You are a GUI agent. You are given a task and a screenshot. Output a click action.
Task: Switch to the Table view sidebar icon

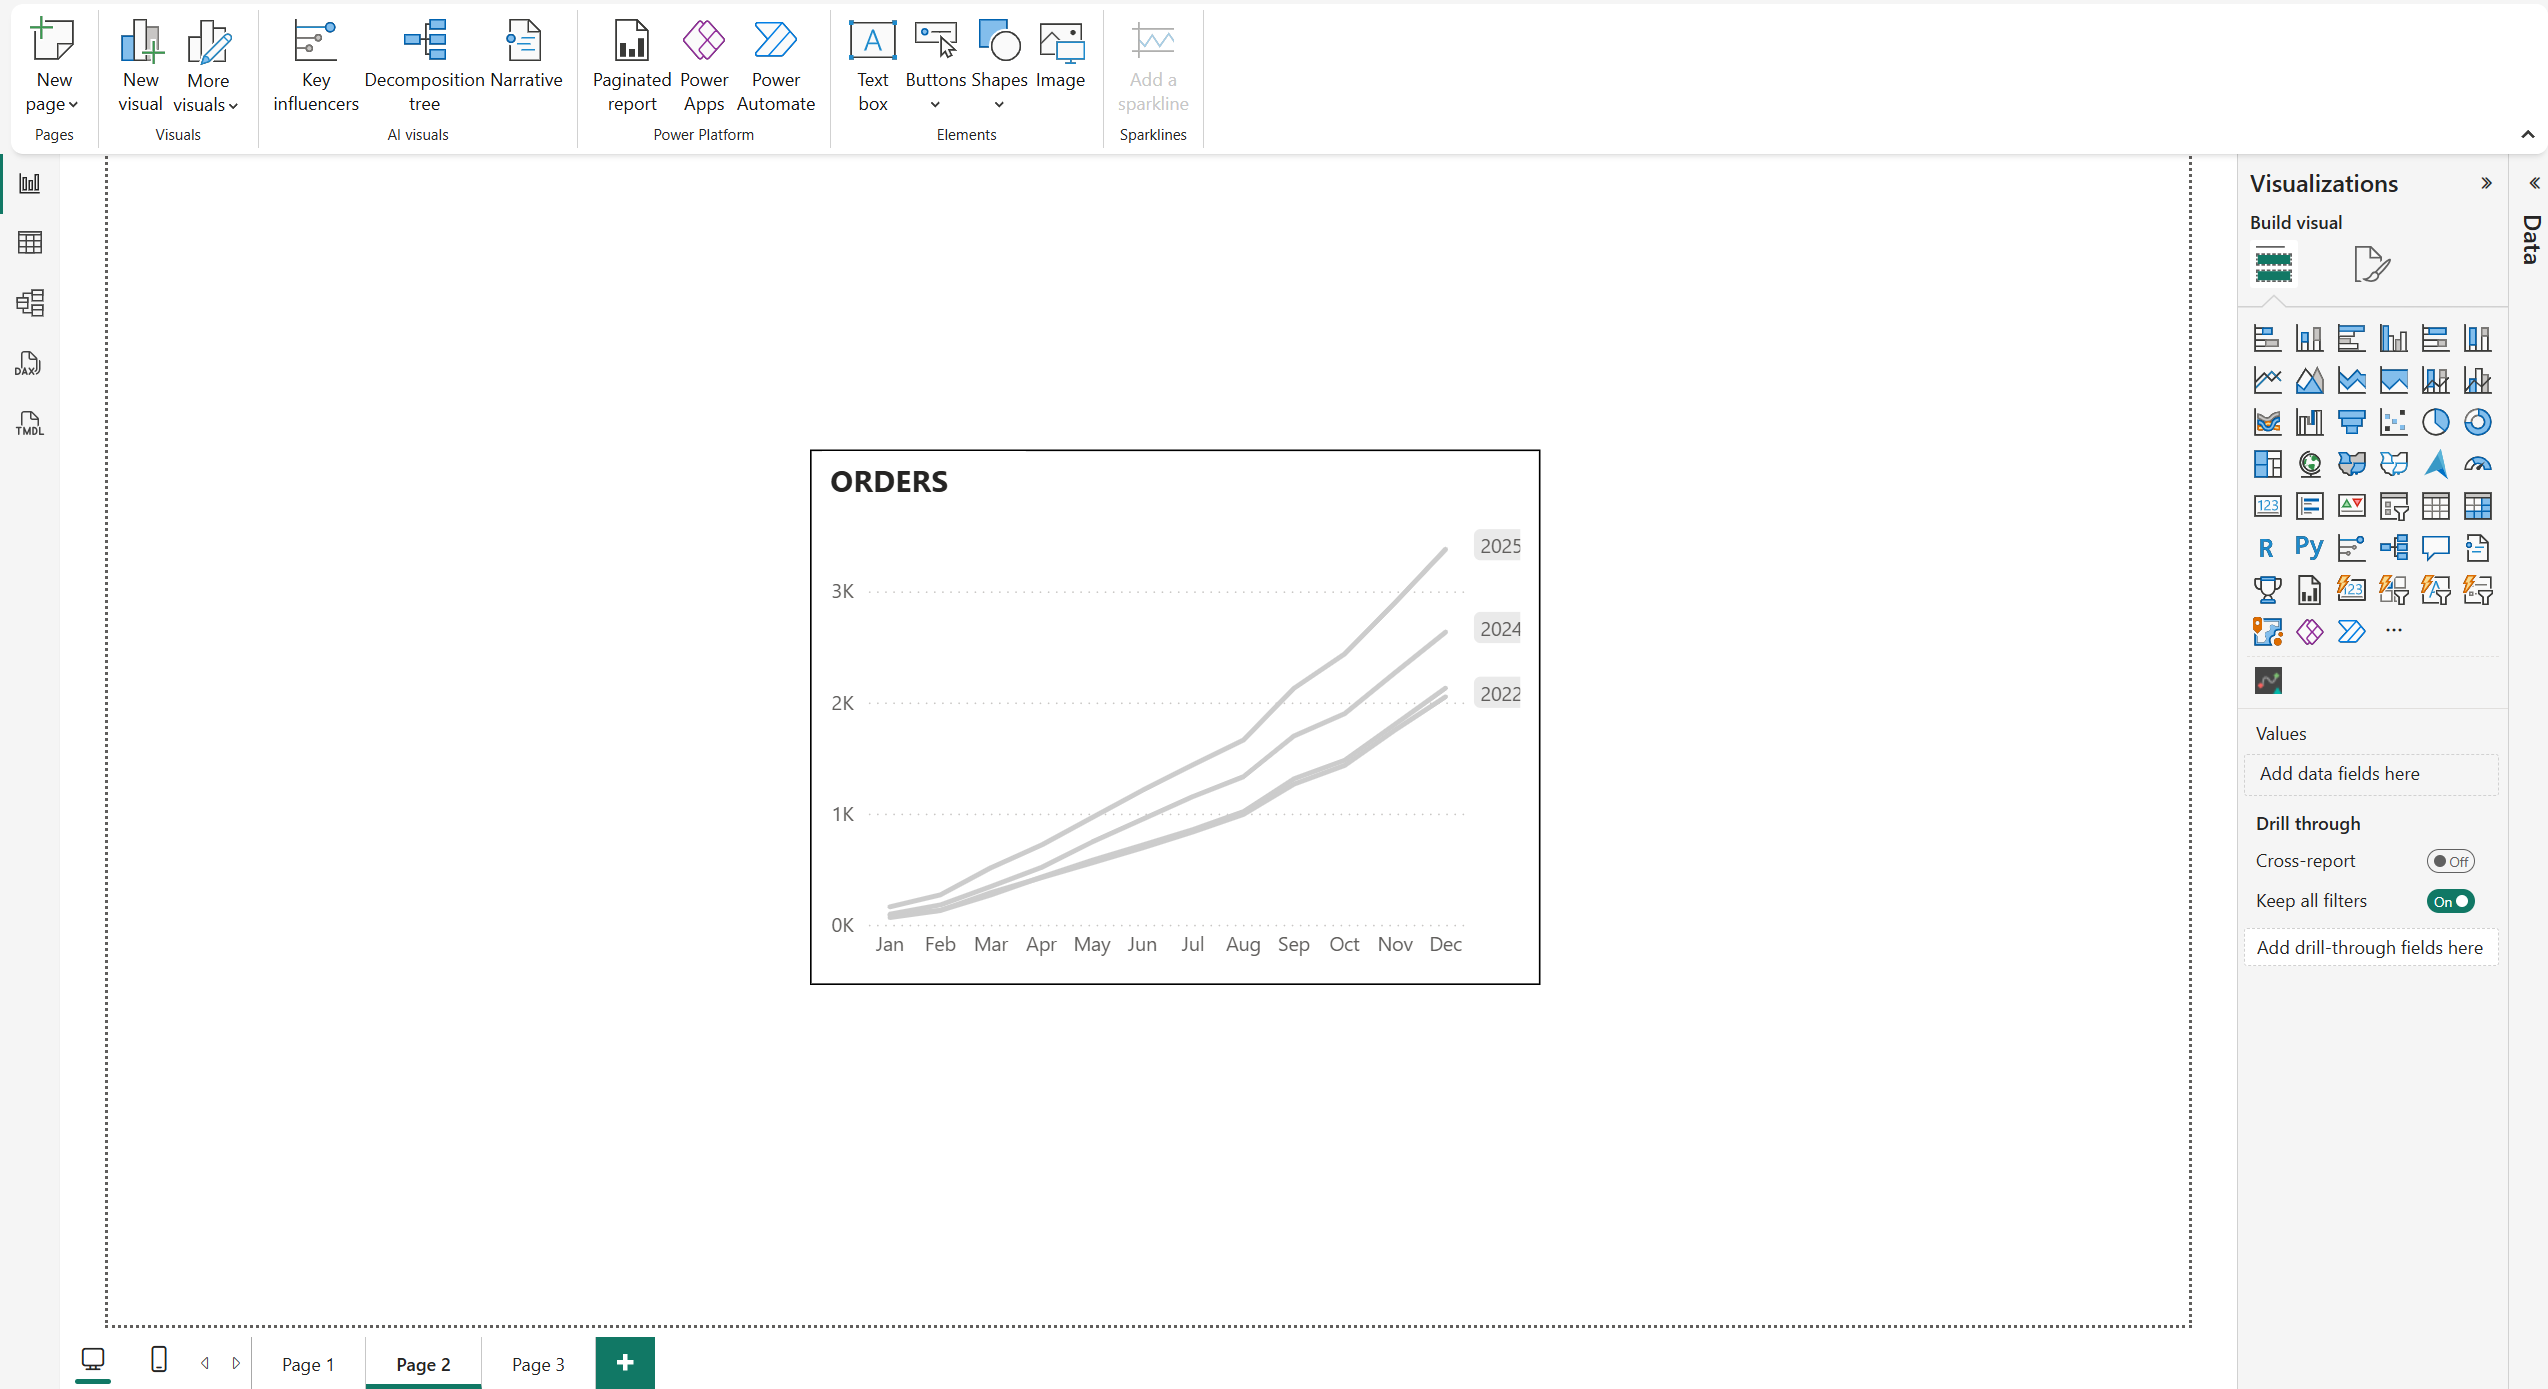tap(29, 243)
